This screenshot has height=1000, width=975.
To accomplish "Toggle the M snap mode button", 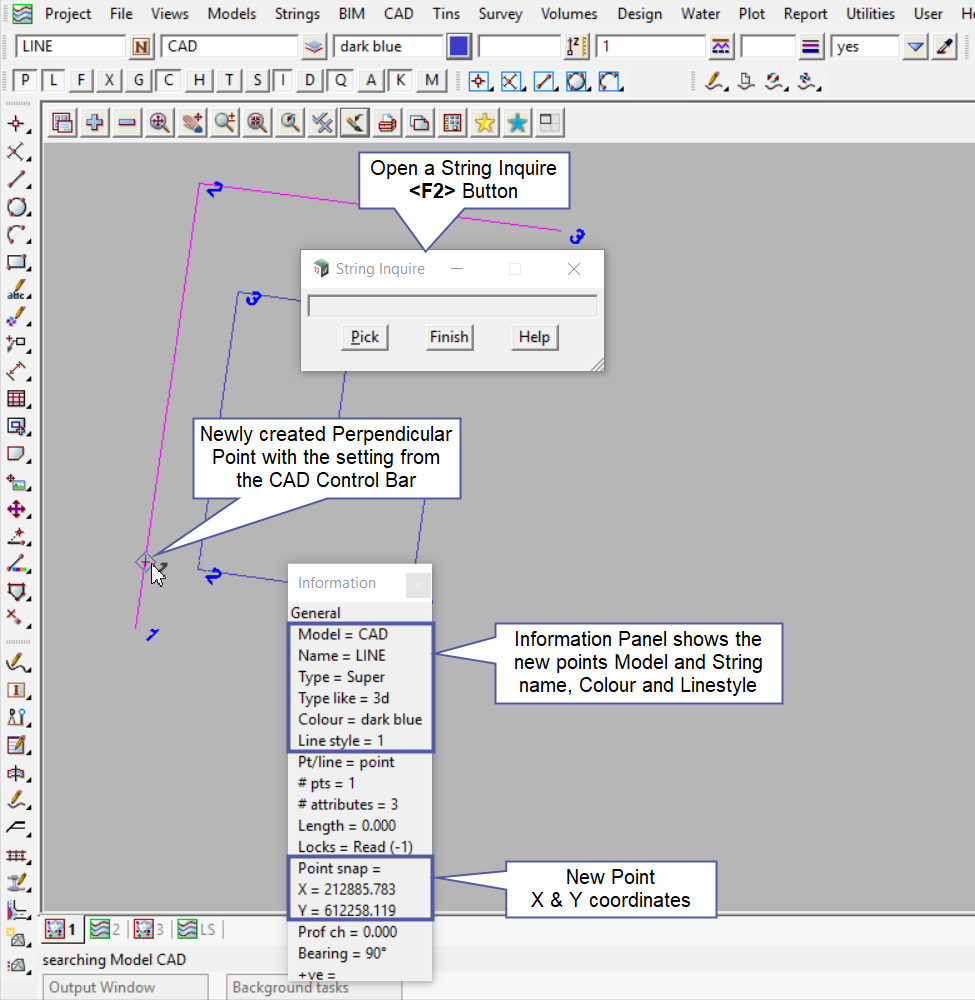I will (432, 81).
